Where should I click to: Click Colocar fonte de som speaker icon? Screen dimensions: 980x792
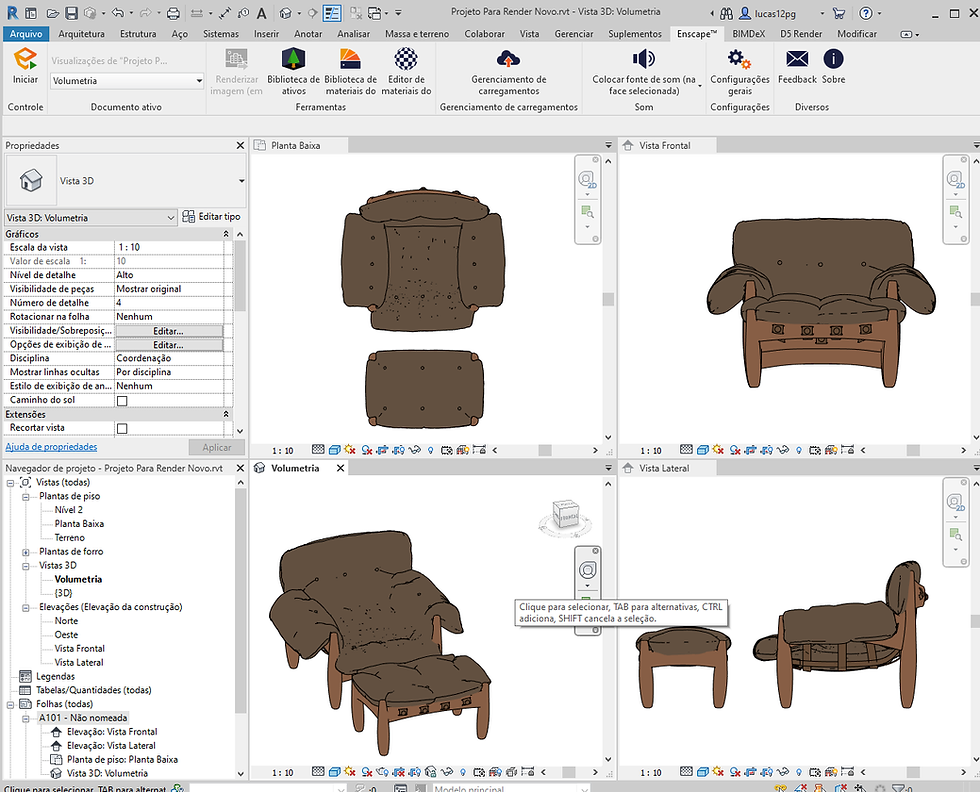(x=643, y=59)
